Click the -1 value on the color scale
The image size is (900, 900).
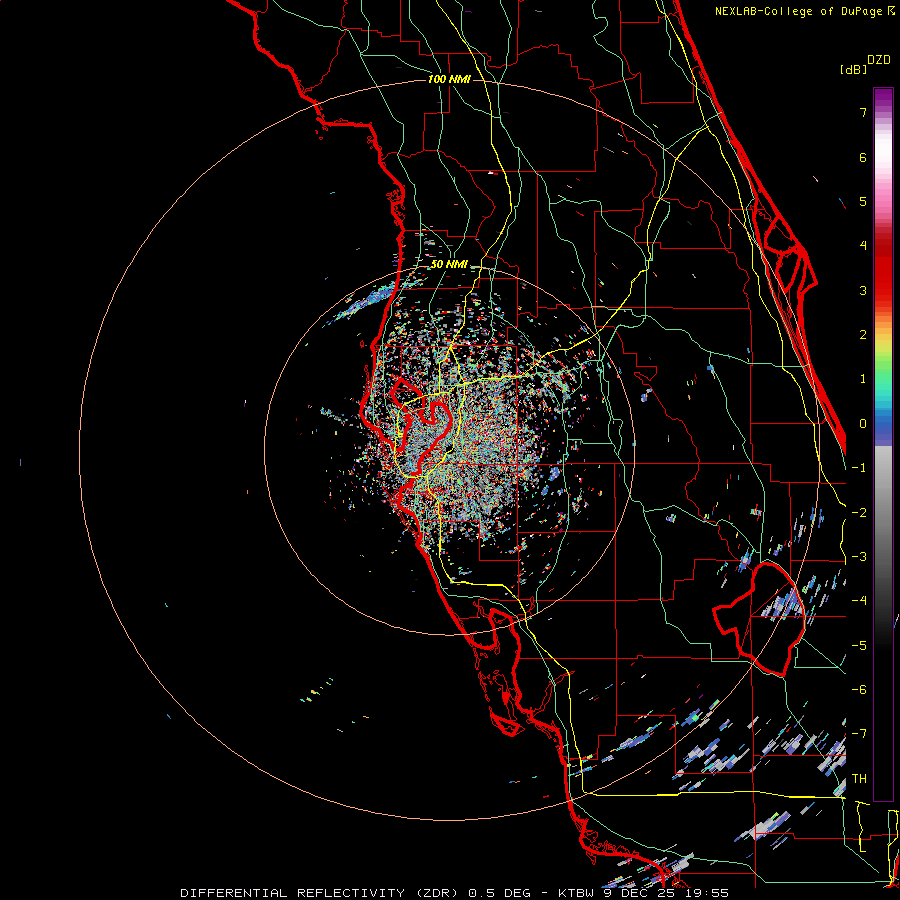pyautogui.click(x=859, y=468)
